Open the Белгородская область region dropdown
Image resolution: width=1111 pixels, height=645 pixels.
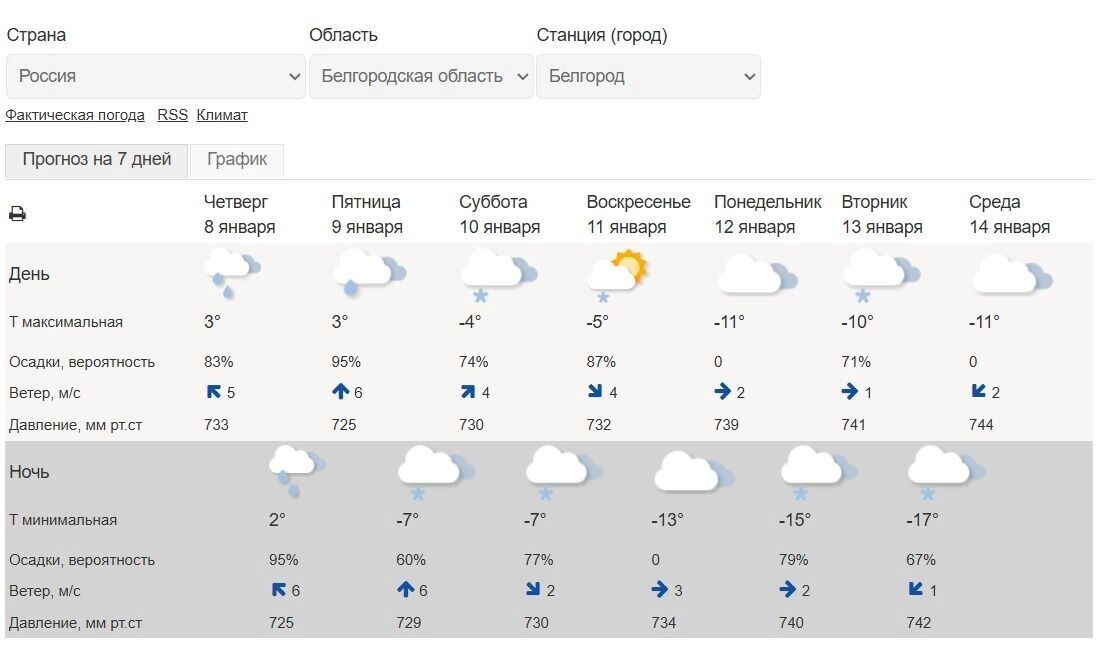420,76
